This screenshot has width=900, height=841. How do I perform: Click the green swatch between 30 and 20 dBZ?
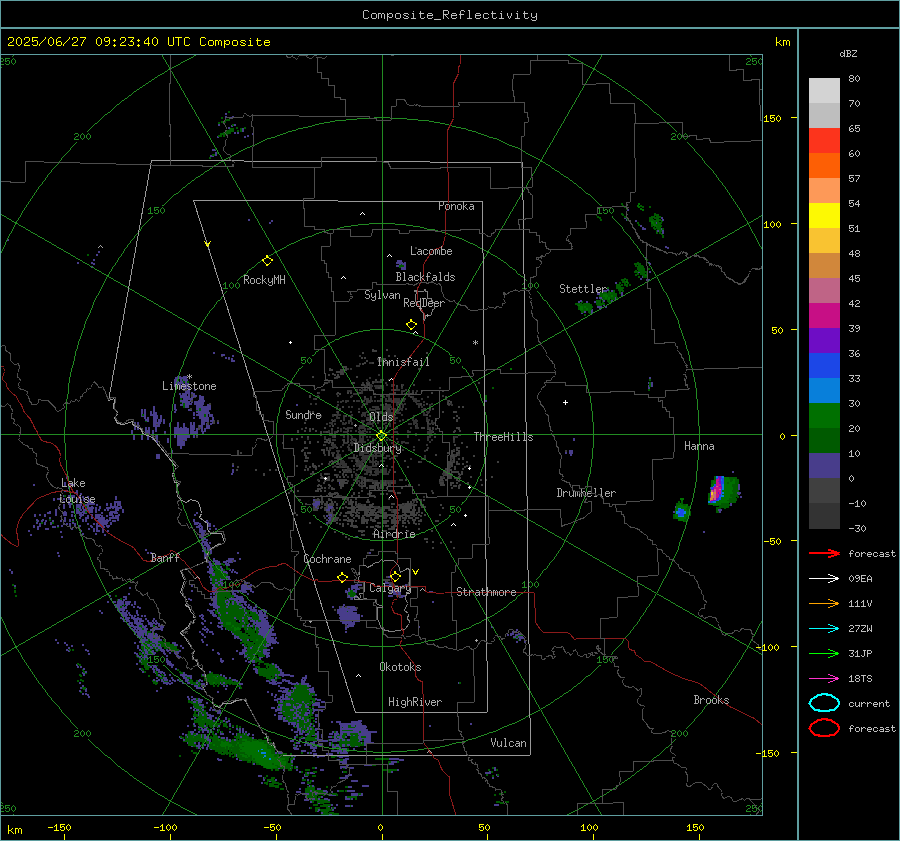click(824, 416)
